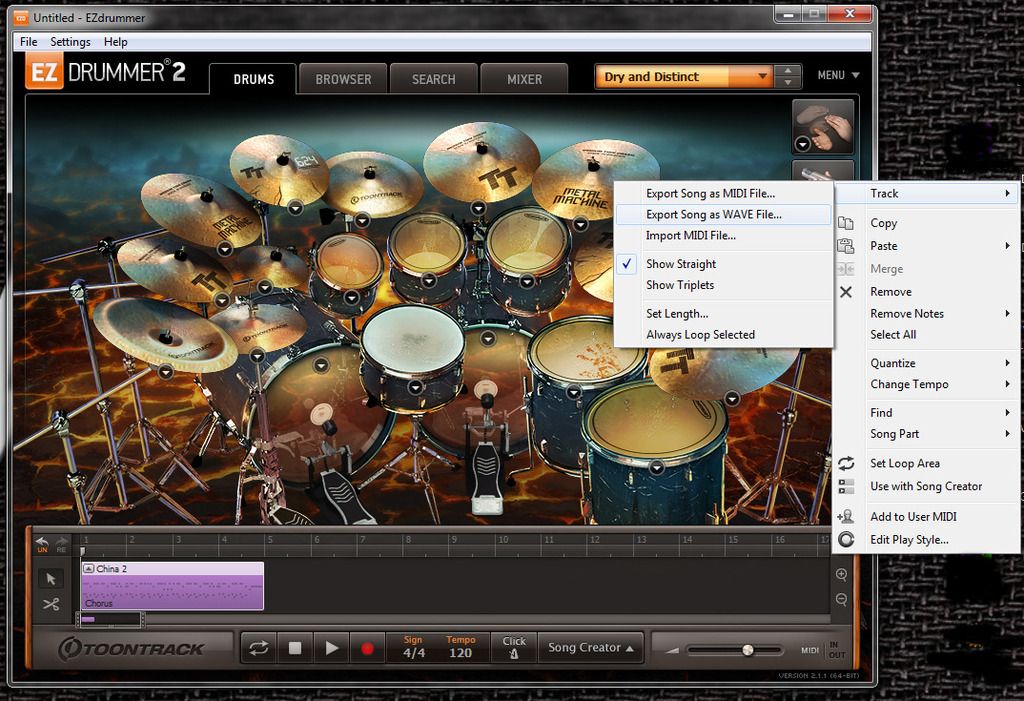Select the scissors cut tool
This screenshot has height=701, width=1024.
tap(51, 604)
